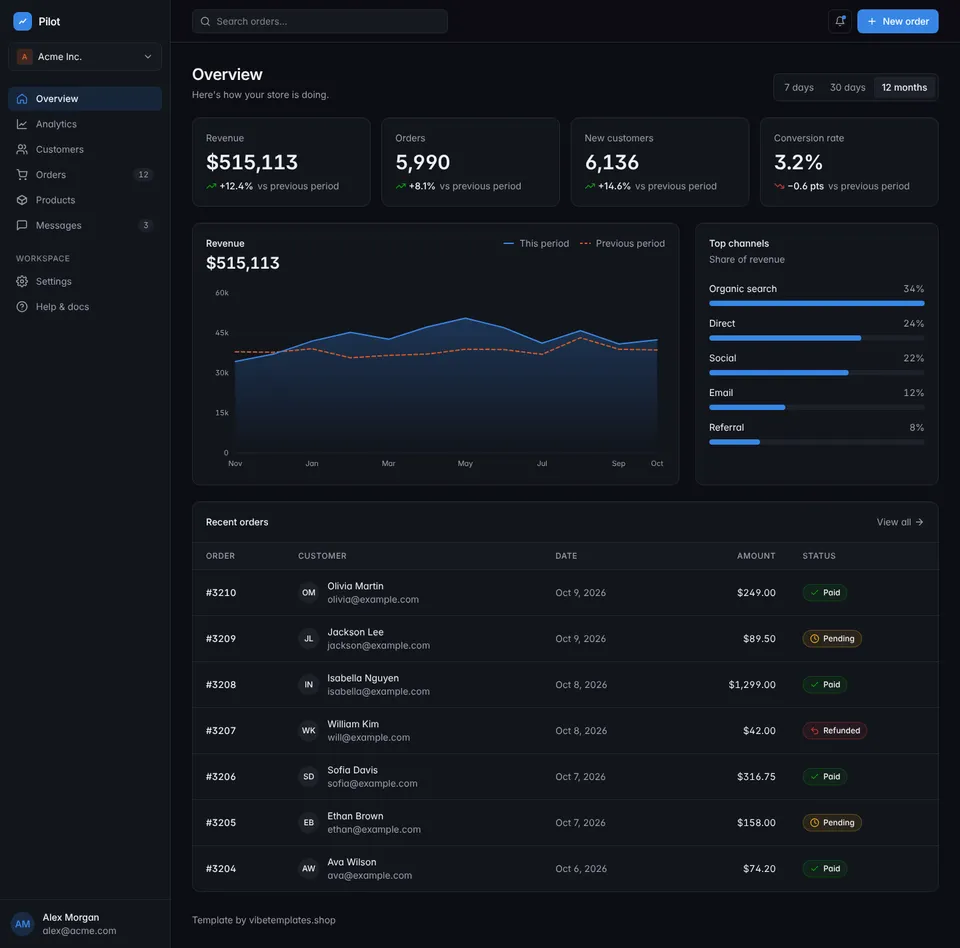Click the Orders cart icon in sidebar
The height and width of the screenshot is (948, 960).
(x=22, y=175)
